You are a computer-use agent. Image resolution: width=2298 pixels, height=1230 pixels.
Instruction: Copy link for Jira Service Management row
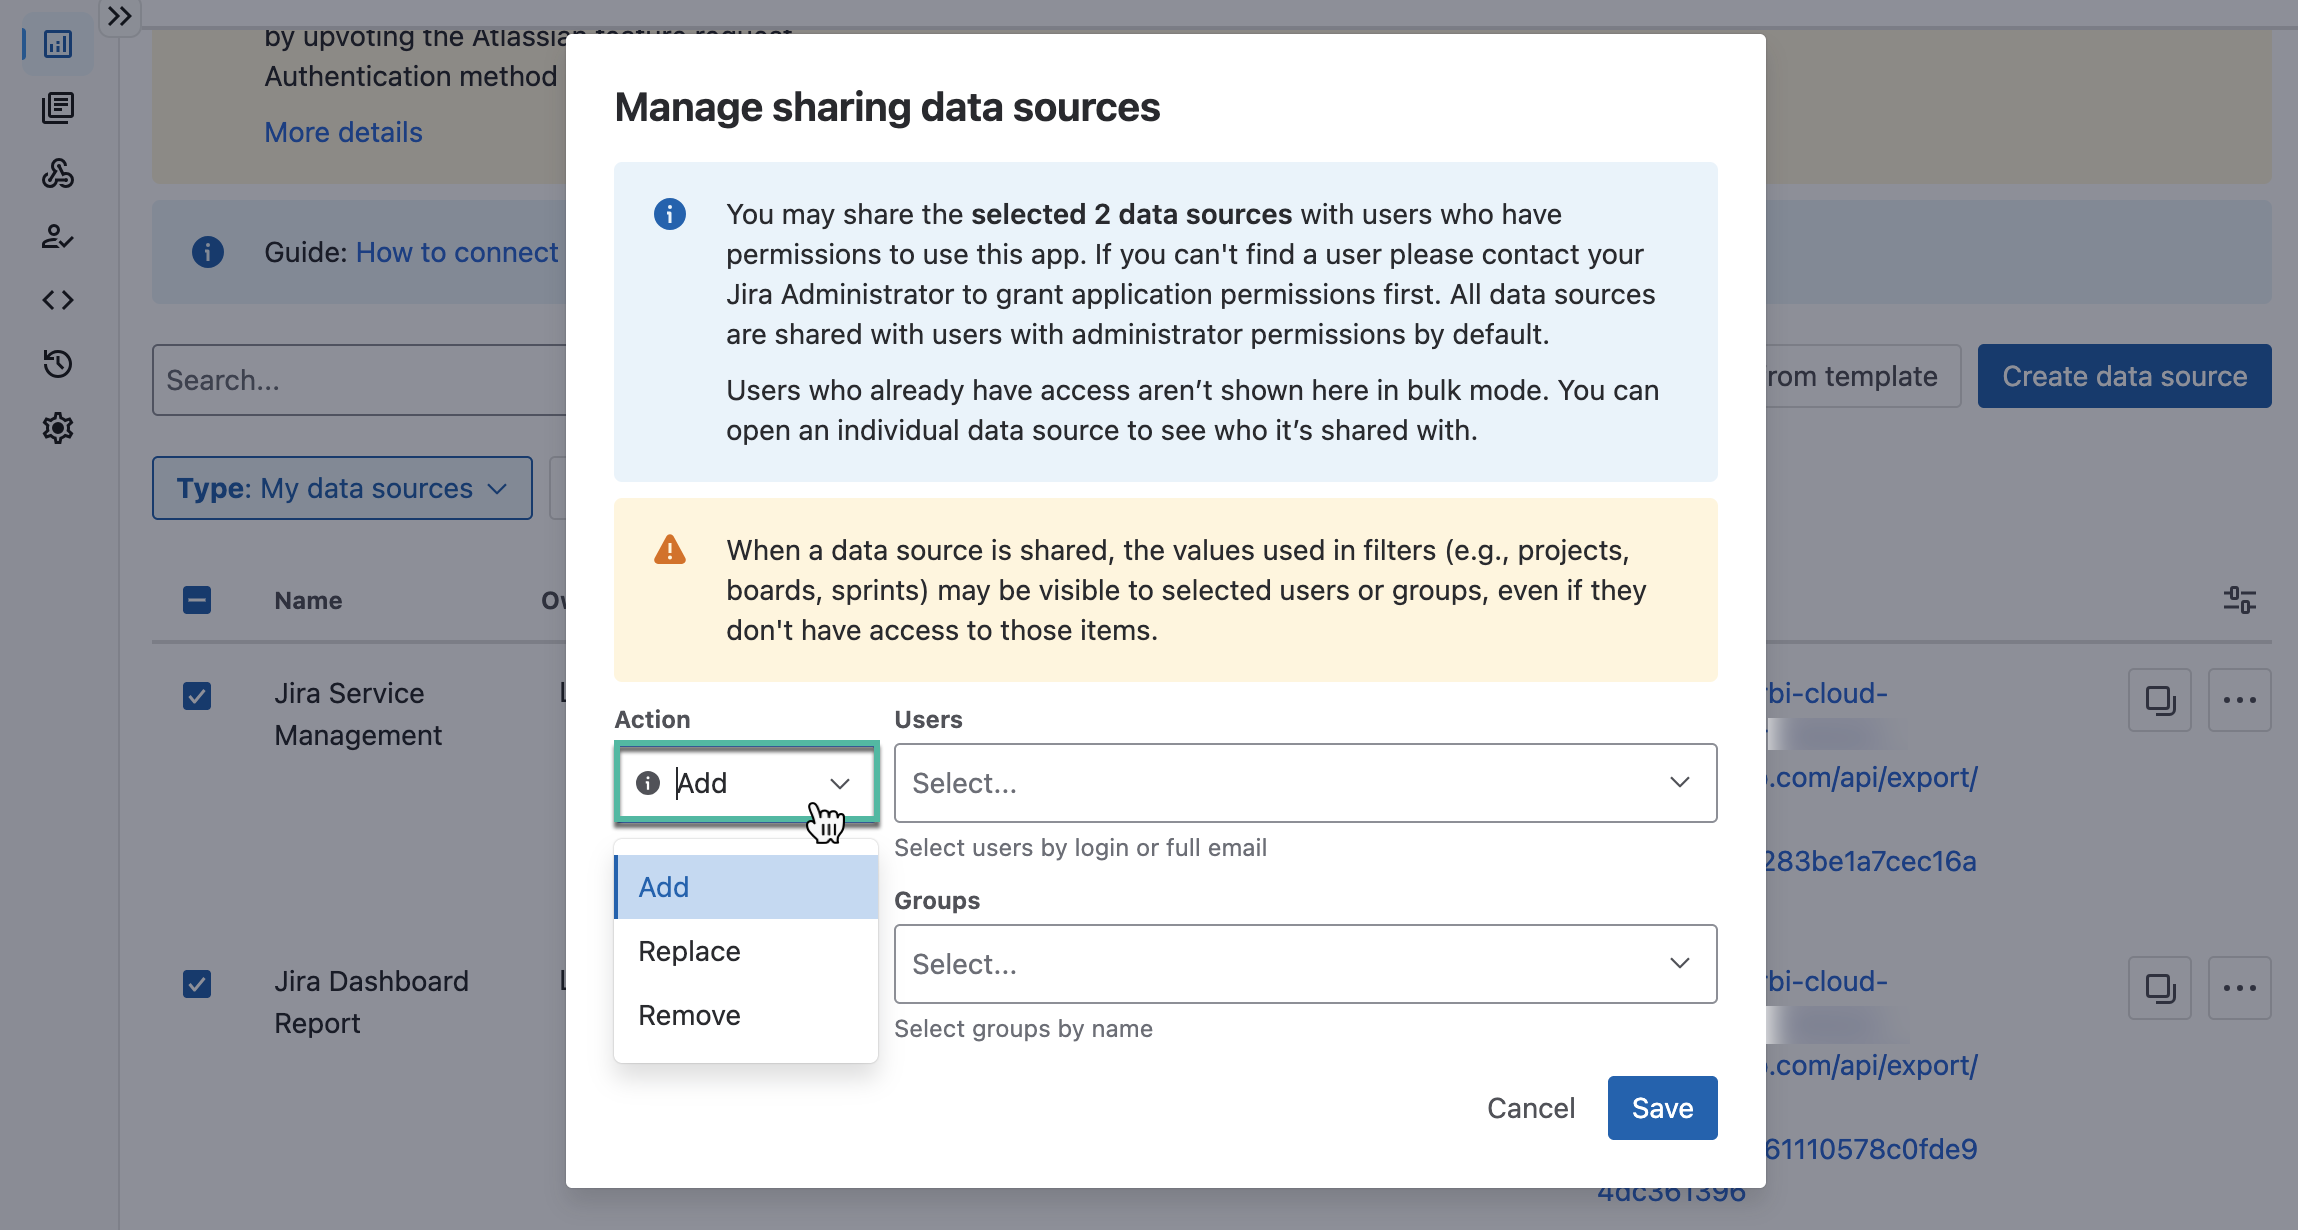pos(2159,700)
